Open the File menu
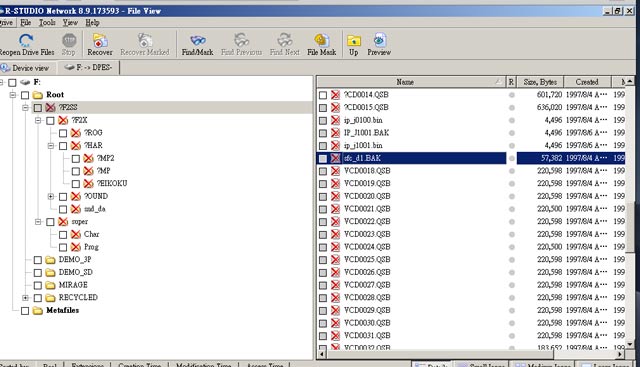Viewport: 640px width, 367px height. click(25, 22)
